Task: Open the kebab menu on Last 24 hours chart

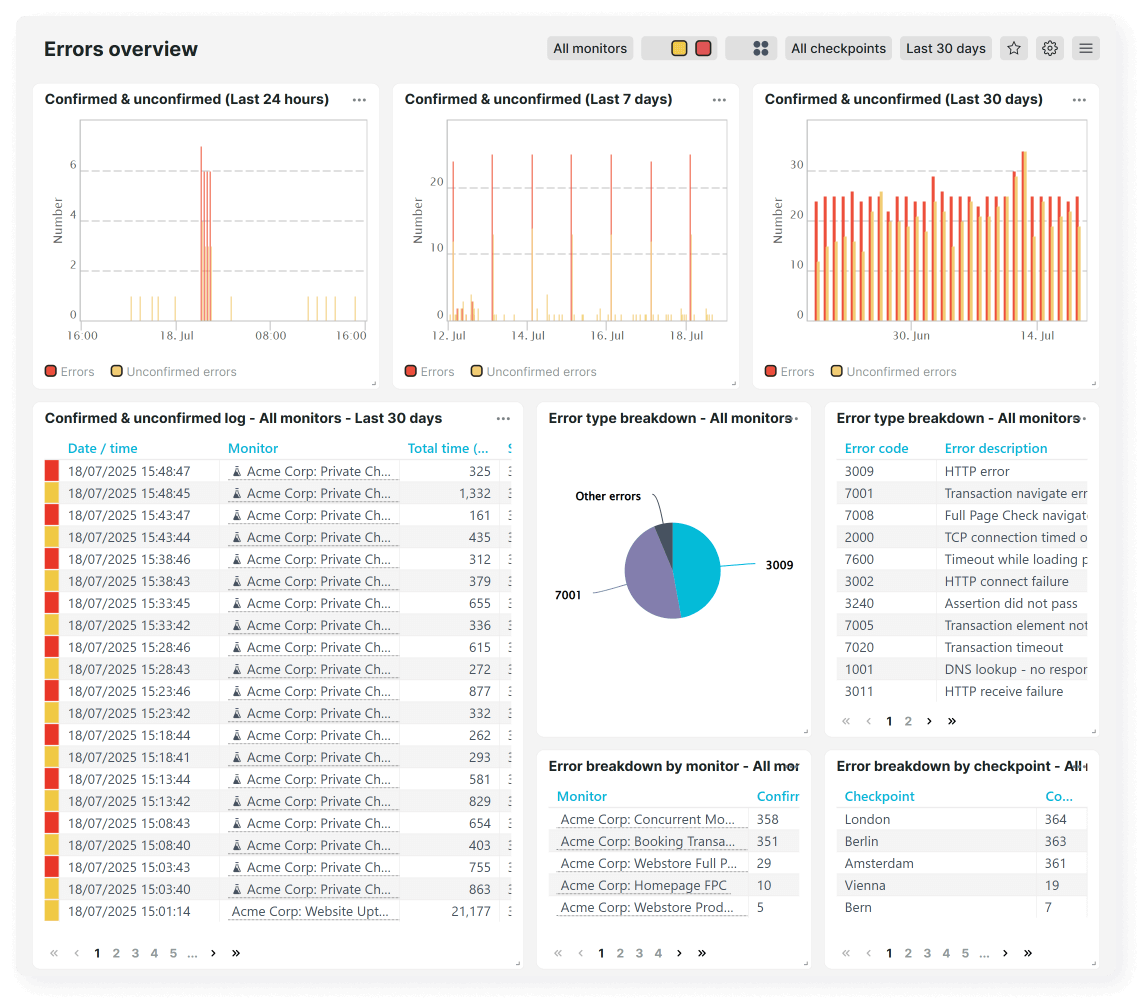Action: pyautogui.click(x=359, y=100)
